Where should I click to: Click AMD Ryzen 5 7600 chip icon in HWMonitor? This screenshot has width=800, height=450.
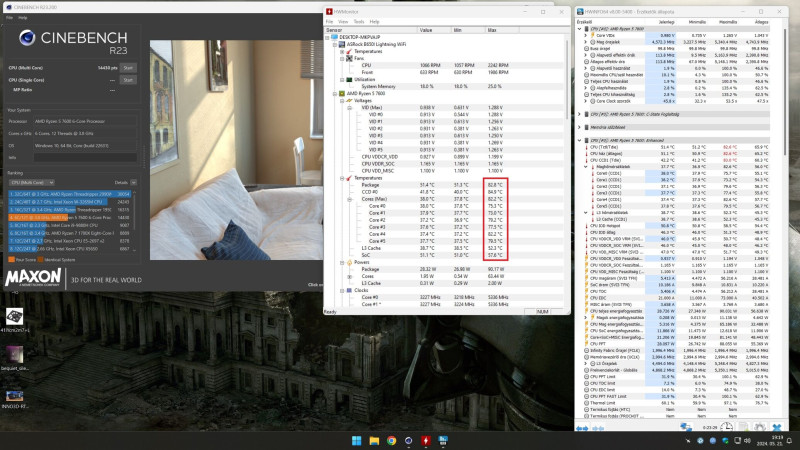point(342,93)
